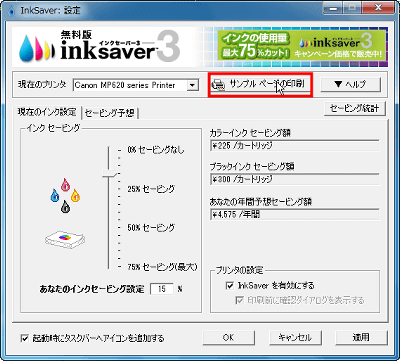
Task: Click the 25% セービング slider label
Action: point(151,189)
